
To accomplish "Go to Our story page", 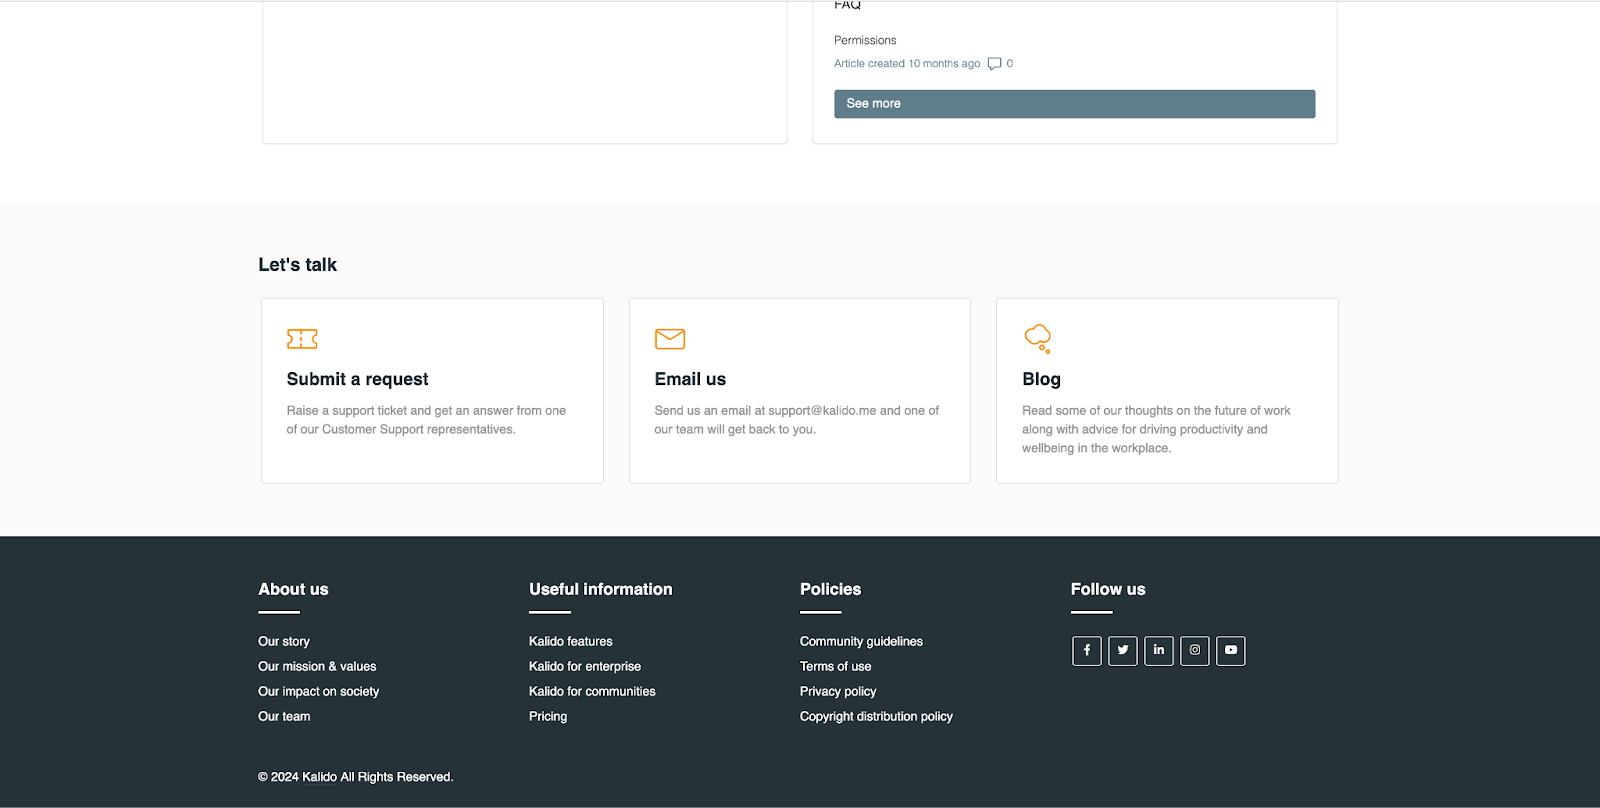I will (x=284, y=642).
